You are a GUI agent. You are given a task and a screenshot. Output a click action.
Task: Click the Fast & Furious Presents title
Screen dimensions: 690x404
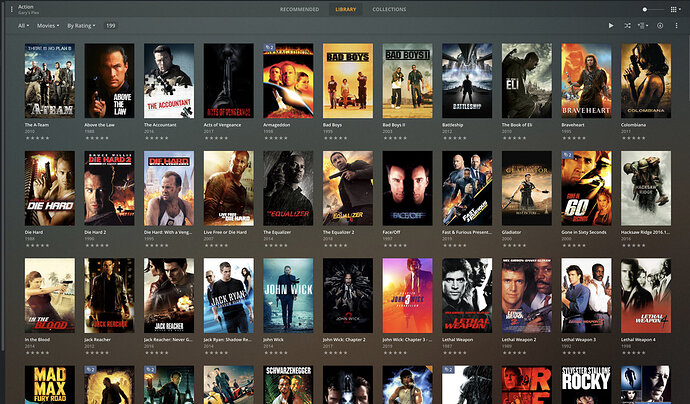(467, 232)
